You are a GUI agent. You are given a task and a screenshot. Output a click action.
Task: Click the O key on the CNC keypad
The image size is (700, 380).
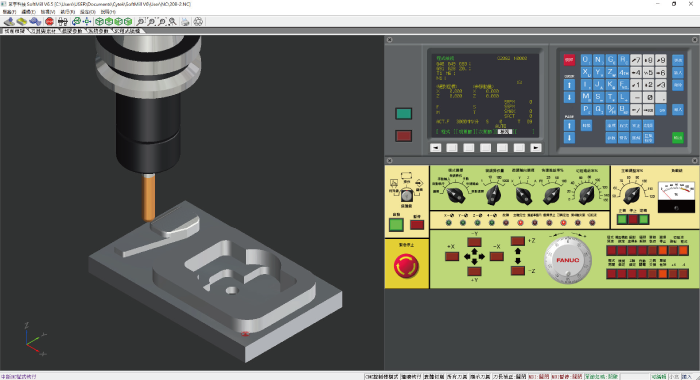[x=586, y=60]
